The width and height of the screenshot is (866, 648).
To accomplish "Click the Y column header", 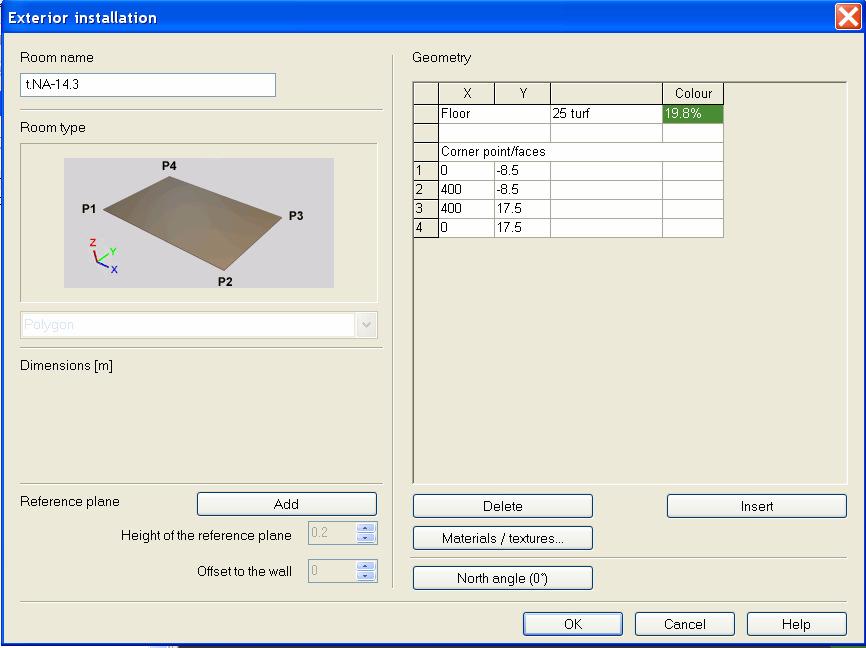I will (522, 93).
